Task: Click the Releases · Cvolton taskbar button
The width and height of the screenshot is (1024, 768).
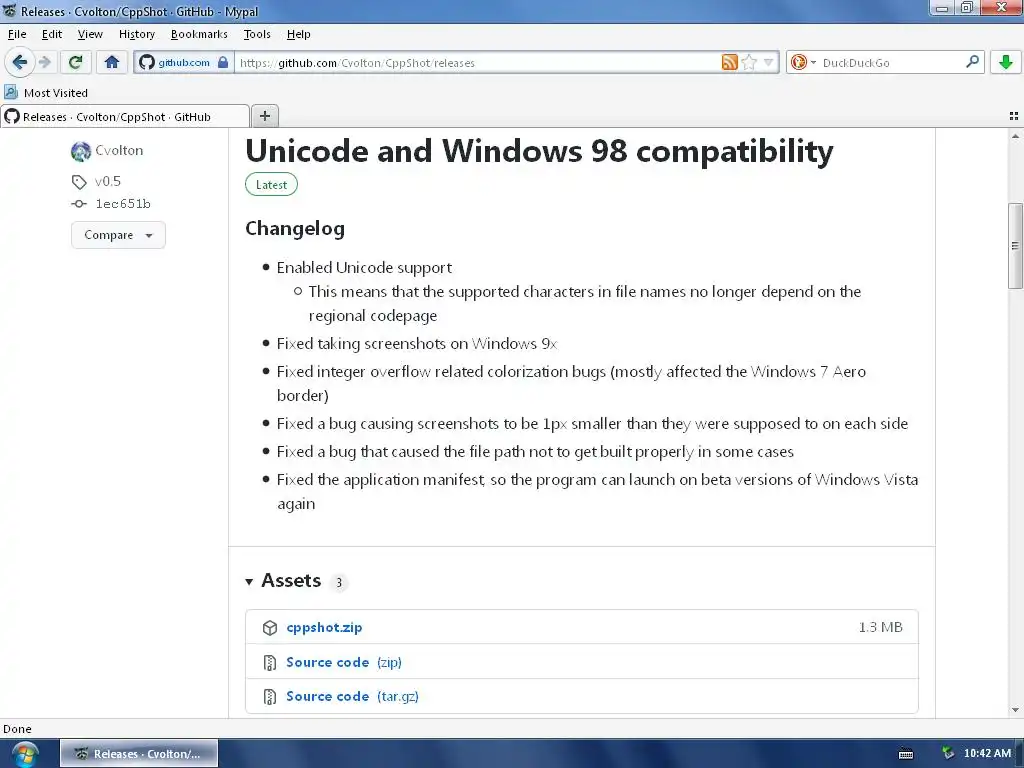Action: pyautogui.click(x=139, y=754)
